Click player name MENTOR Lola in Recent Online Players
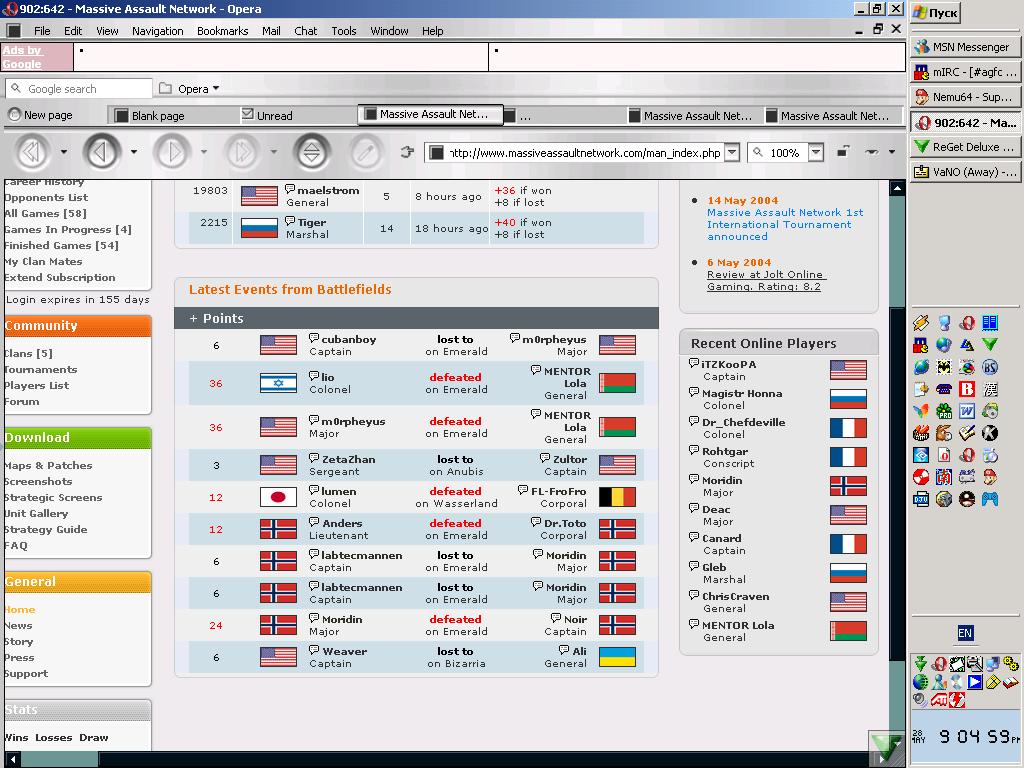The image size is (1024, 768). click(738, 625)
